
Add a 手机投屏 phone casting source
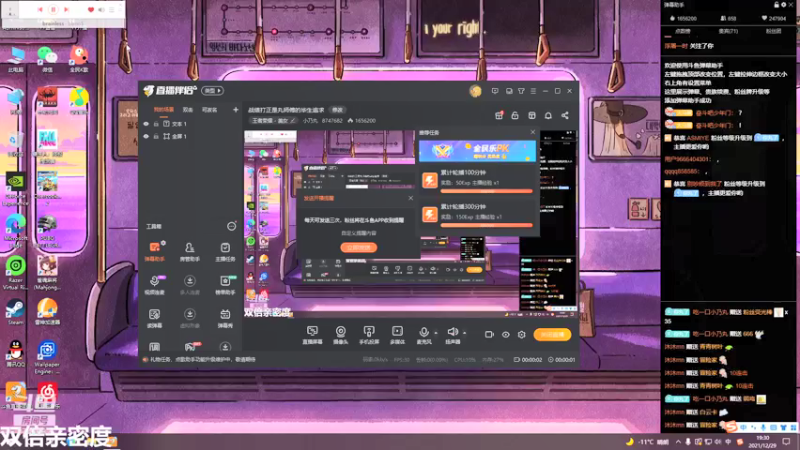point(369,335)
